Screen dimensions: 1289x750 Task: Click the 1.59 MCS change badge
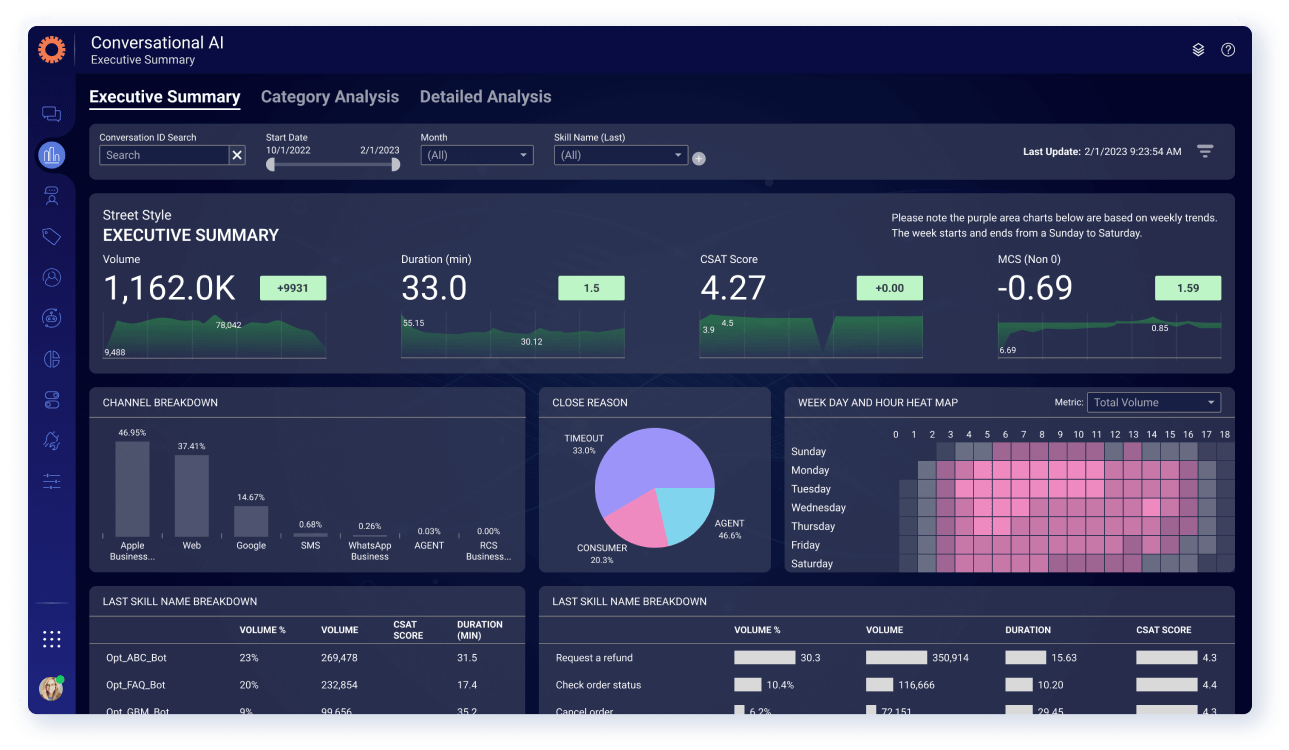tap(1188, 288)
